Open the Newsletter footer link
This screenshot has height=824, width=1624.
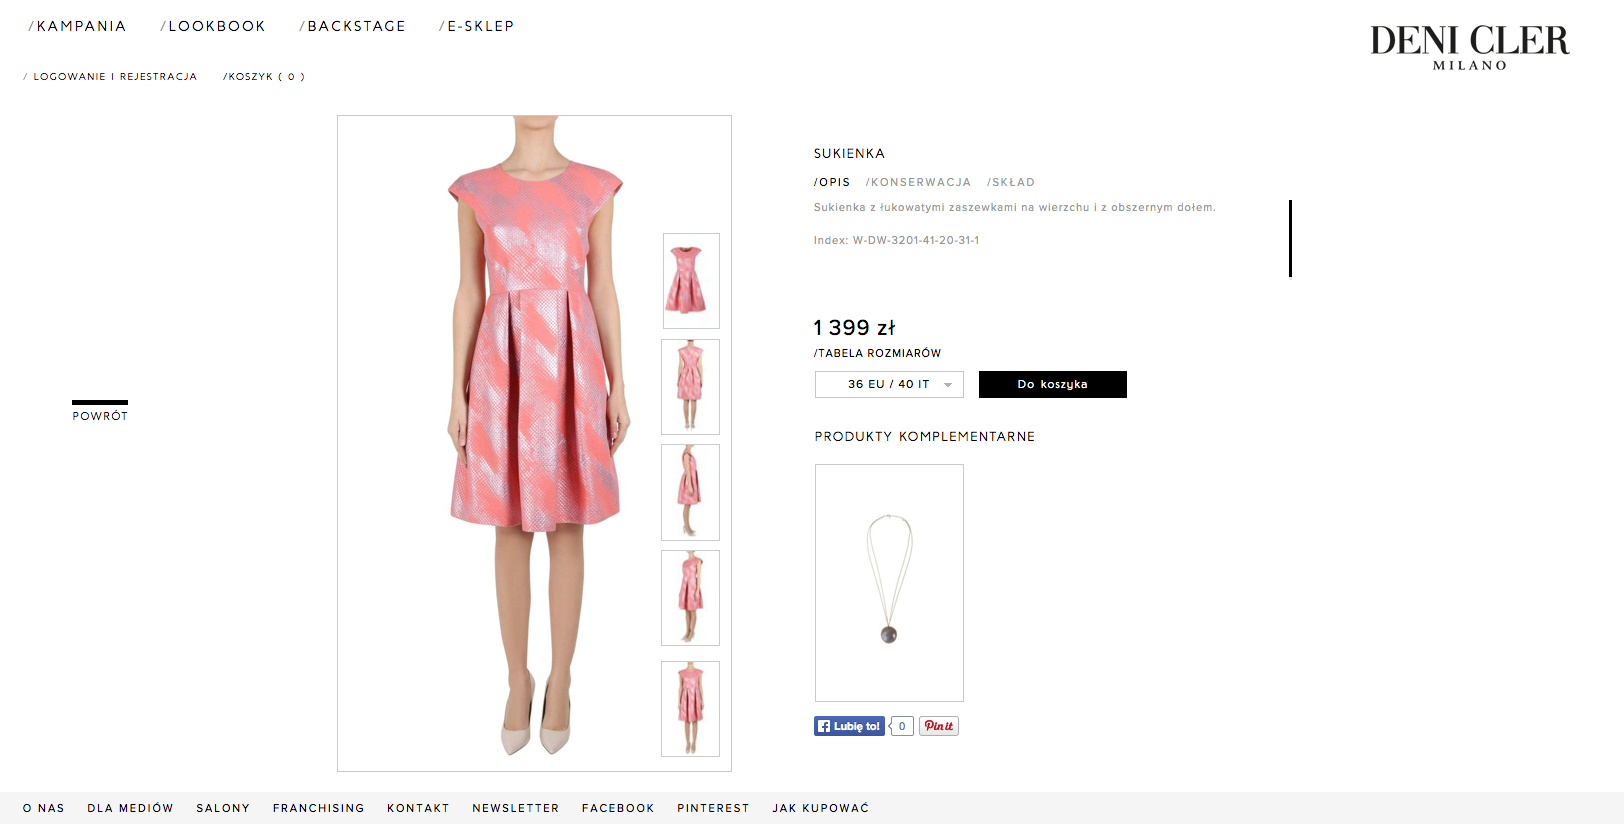(x=516, y=808)
